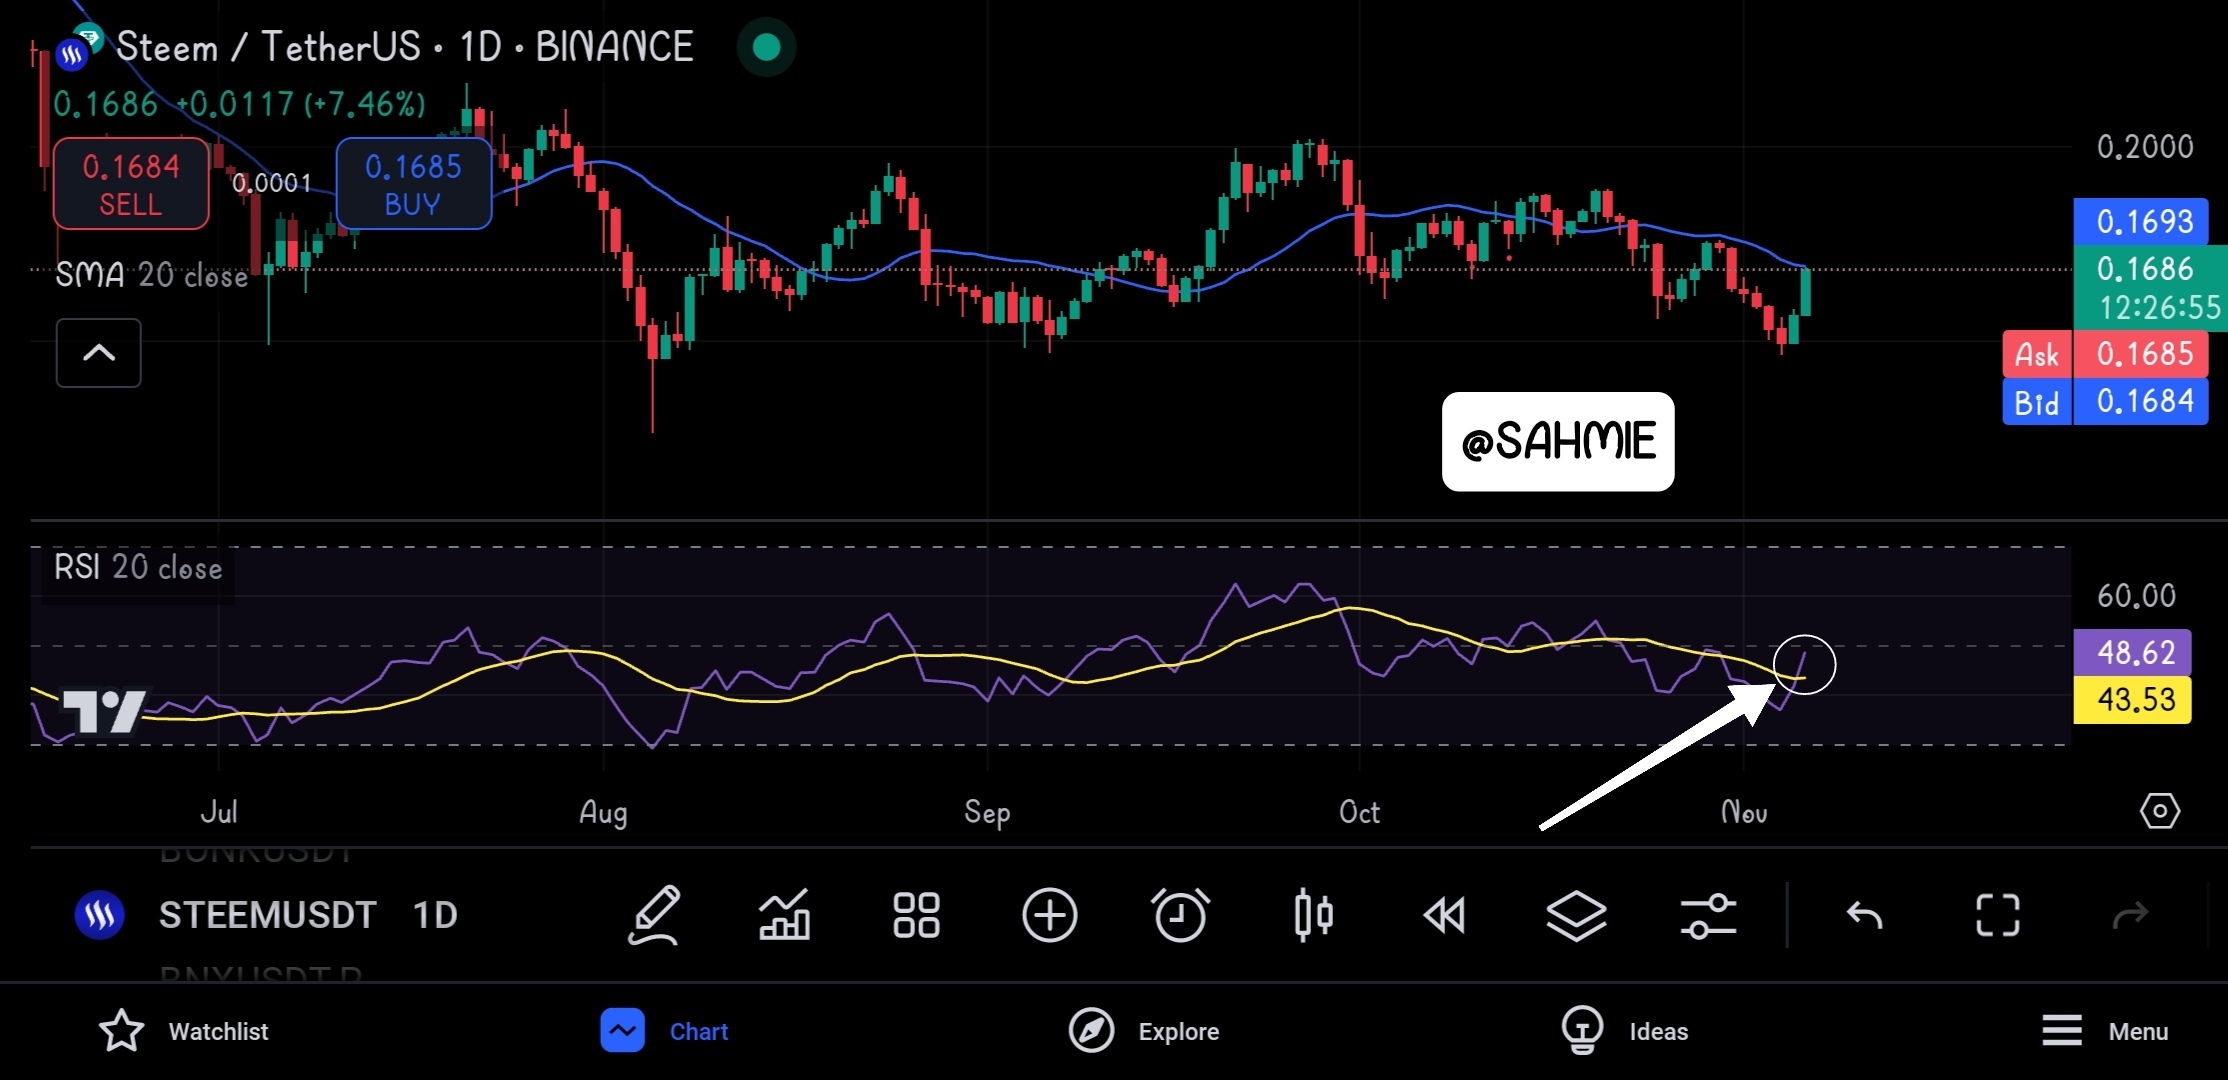Open the Explore tab
The height and width of the screenshot is (1080, 2228).
tap(1145, 1031)
